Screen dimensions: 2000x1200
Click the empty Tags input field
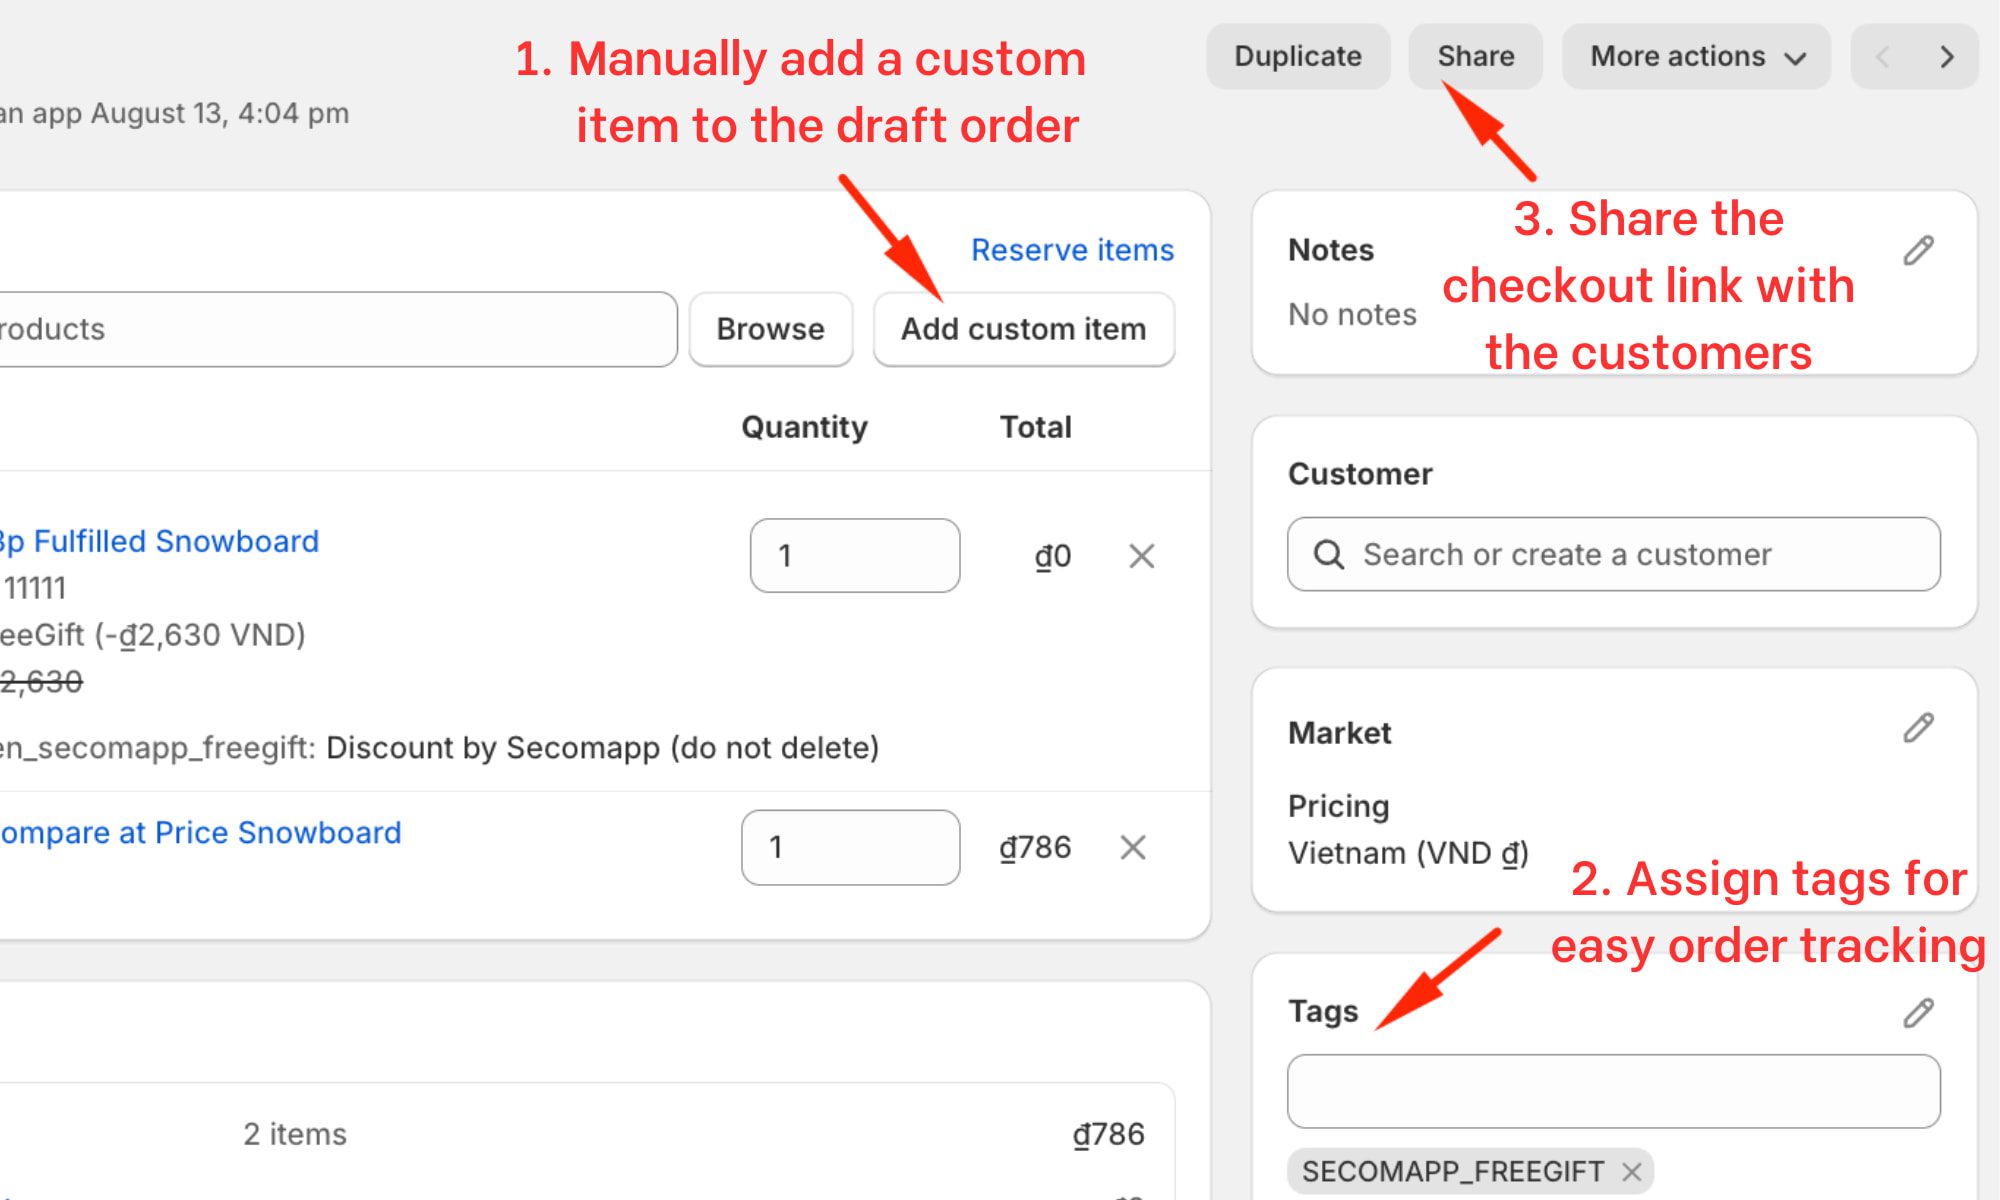tap(1612, 1090)
